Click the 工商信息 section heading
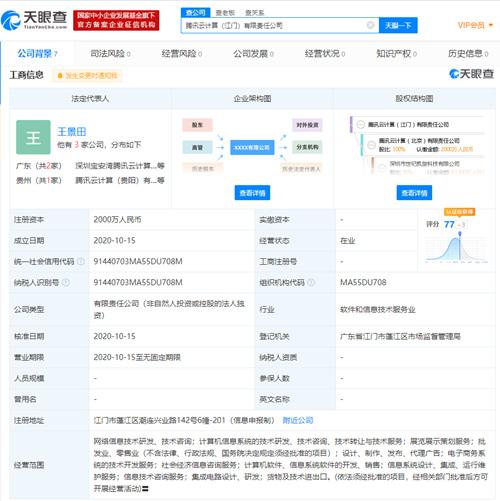Image resolution: width=500 pixels, height=501 pixels. 27,75
